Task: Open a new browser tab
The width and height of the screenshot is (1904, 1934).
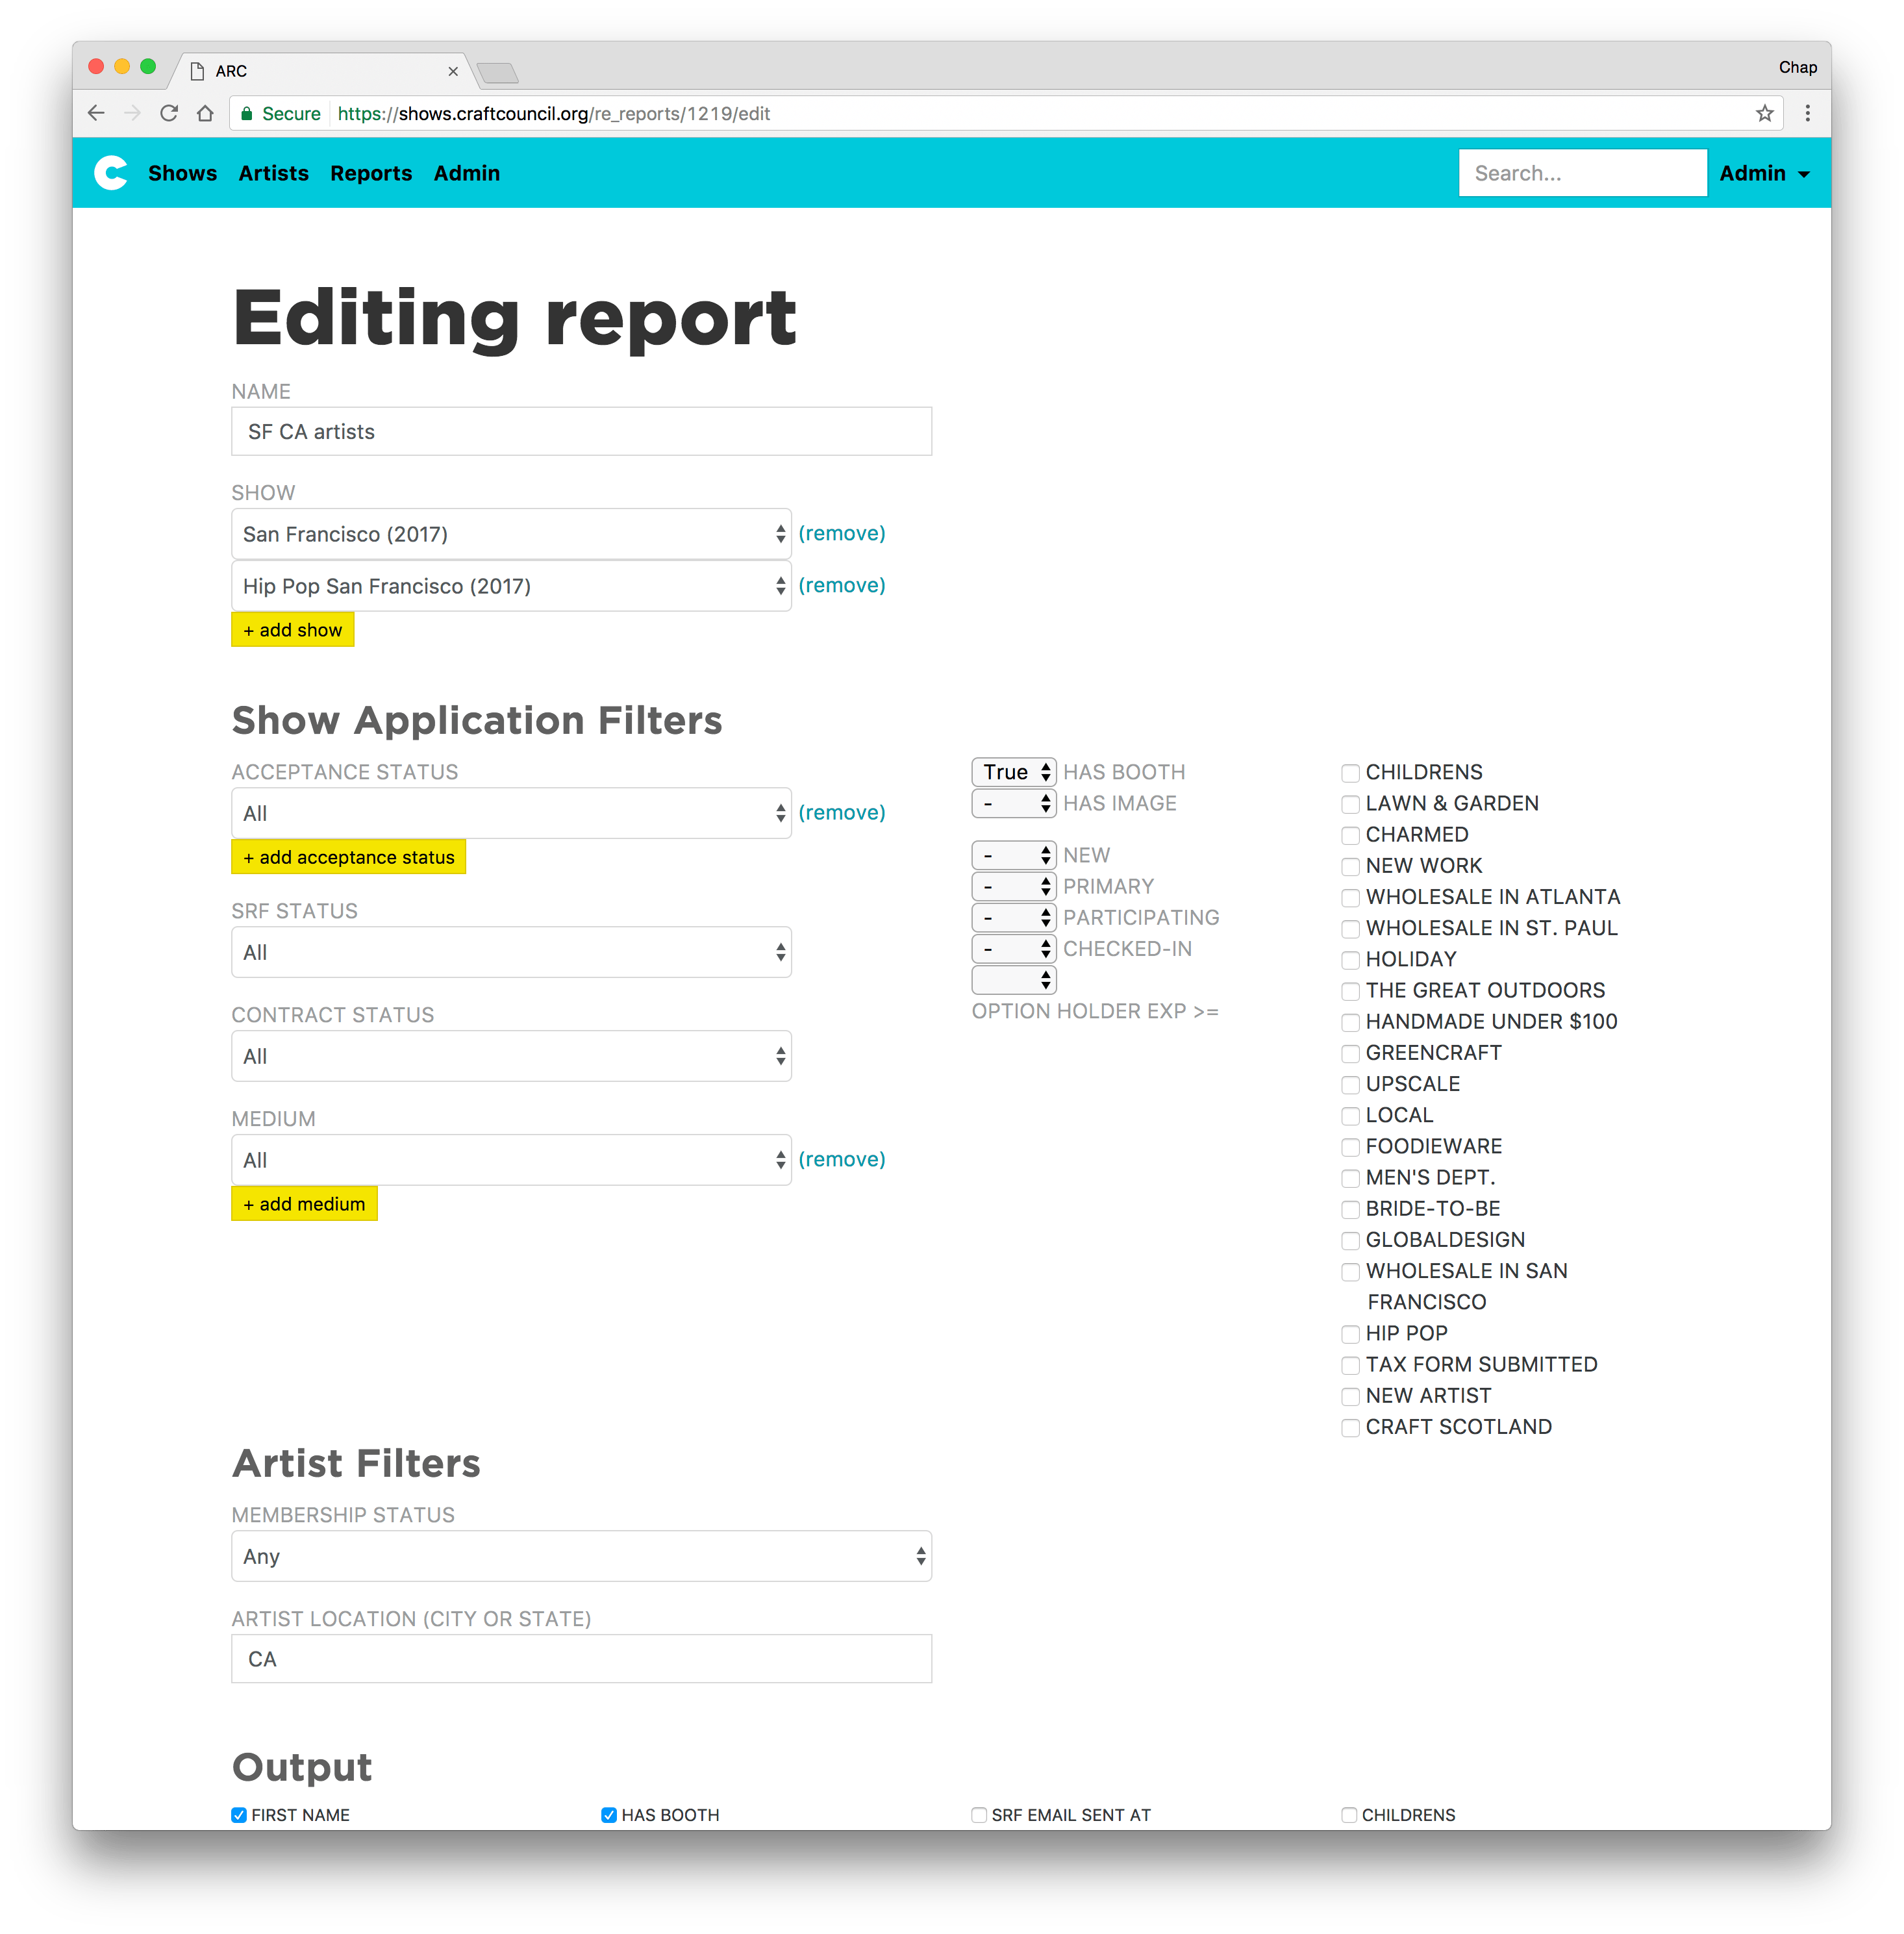Action: tap(497, 72)
